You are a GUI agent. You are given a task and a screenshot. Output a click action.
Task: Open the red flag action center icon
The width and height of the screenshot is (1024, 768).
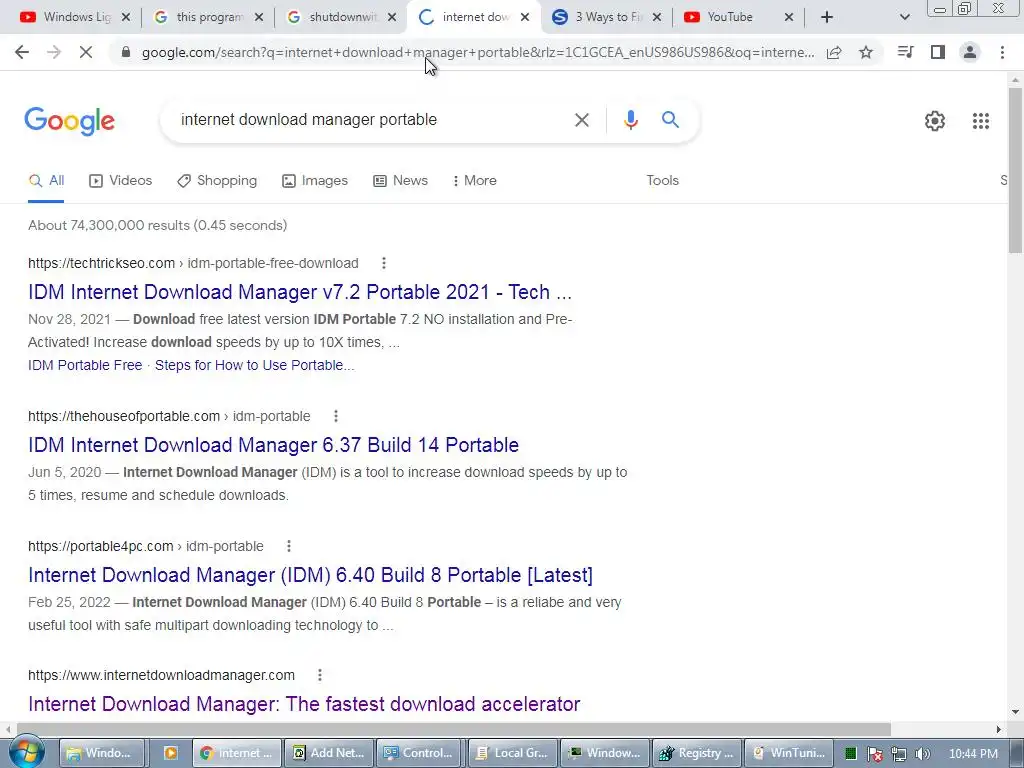point(874,754)
